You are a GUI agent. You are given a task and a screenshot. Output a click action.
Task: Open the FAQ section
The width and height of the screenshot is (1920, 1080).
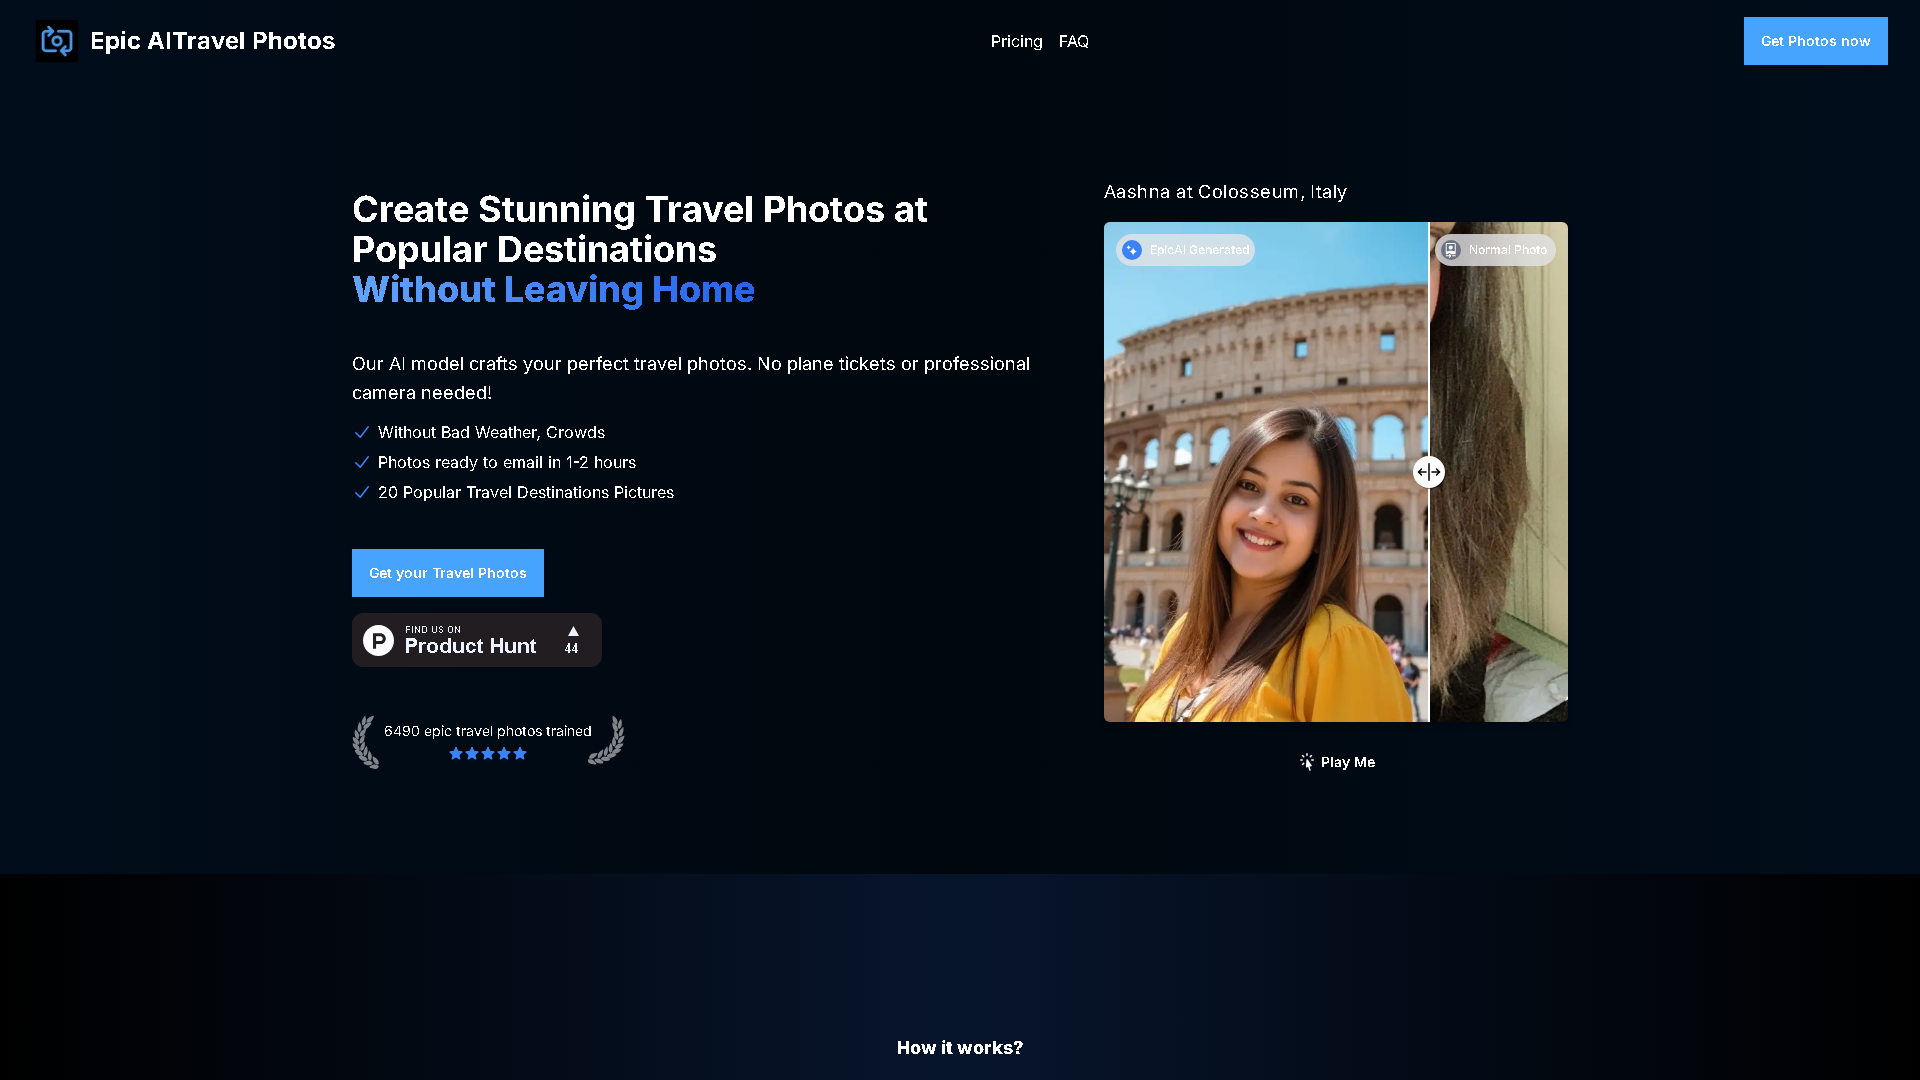[x=1073, y=41]
